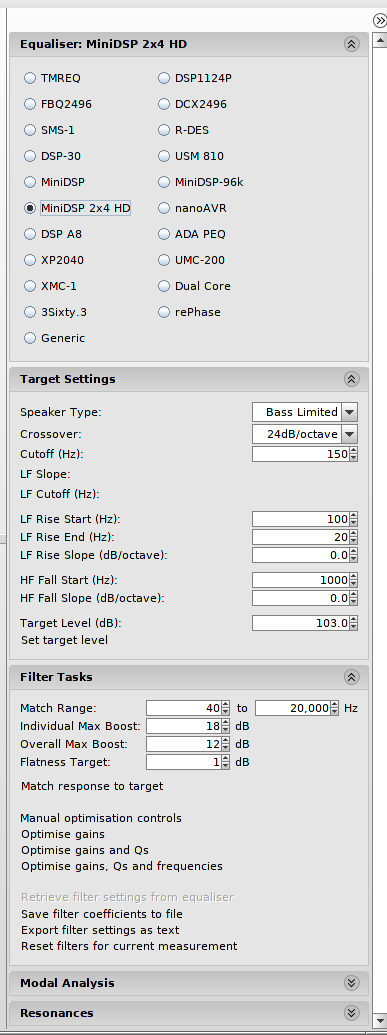Click the LF Rise End field
Viewport: 387px width, 1035px height.
click(300, 537)
